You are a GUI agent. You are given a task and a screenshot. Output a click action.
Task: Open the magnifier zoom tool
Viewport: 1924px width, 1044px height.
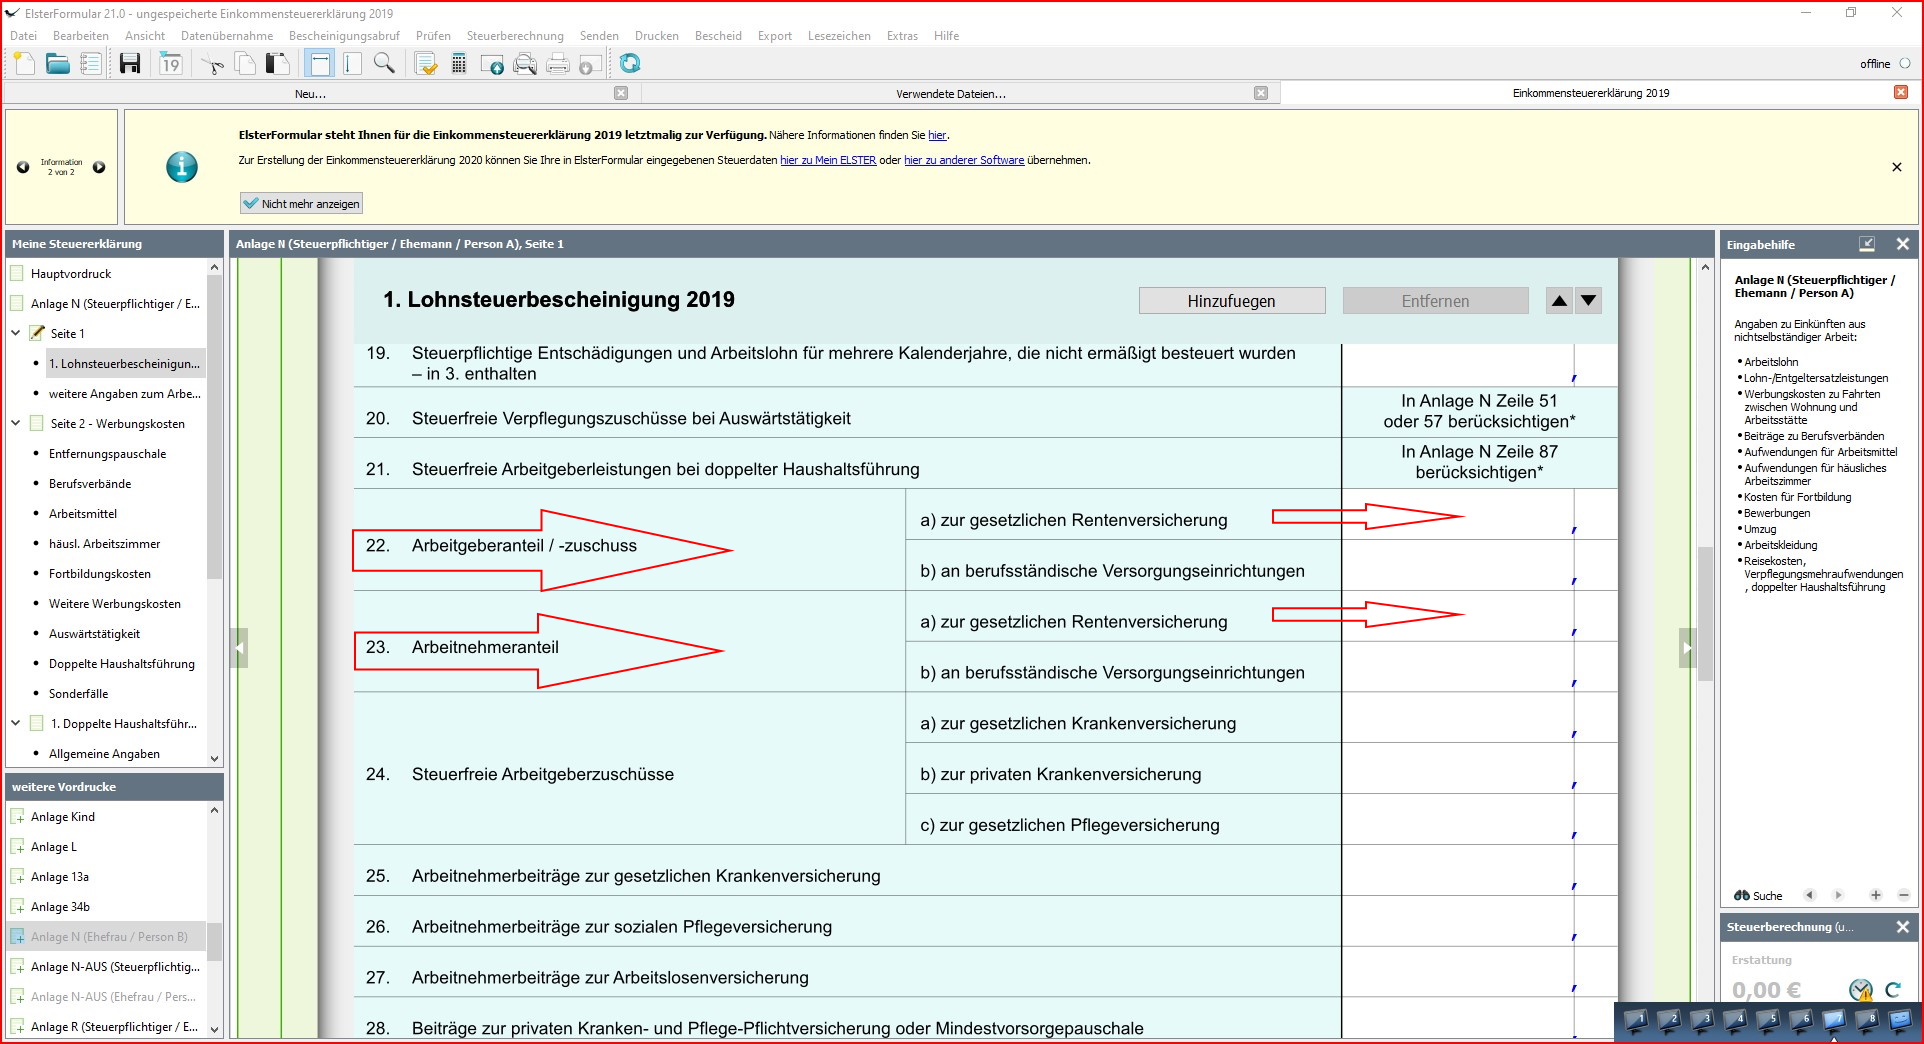tap(384, 64)
